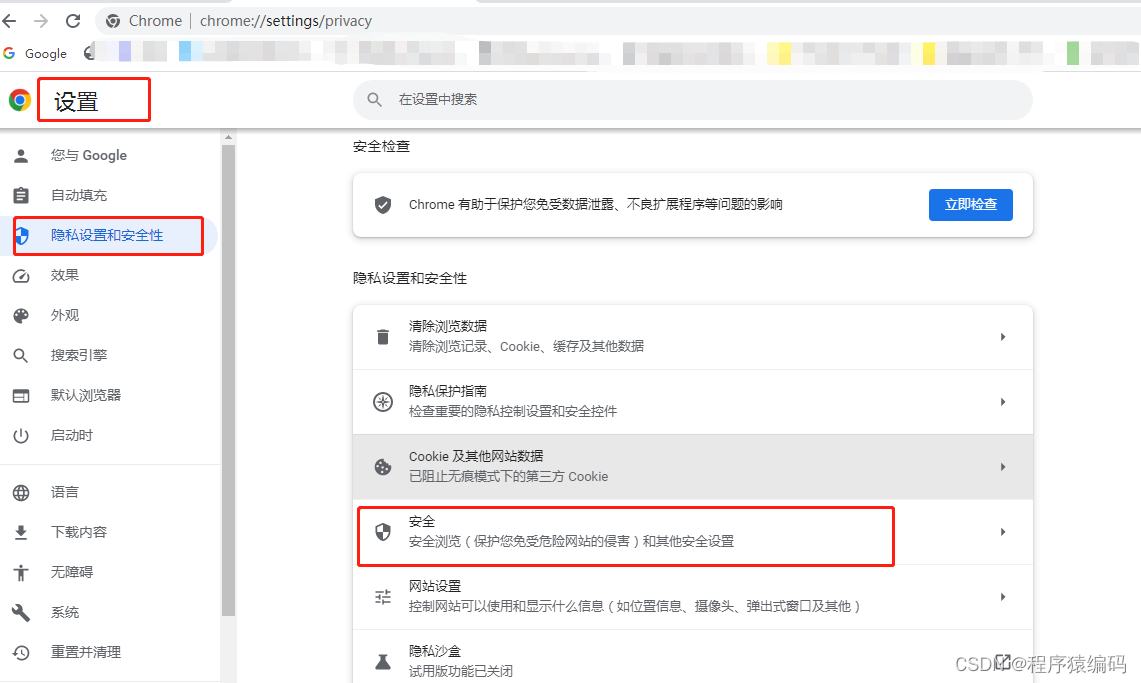The height and width of the screenshot is (683, 1141).
Task: Click the wrench icon for 系统
Action: (x=21, y=613)
